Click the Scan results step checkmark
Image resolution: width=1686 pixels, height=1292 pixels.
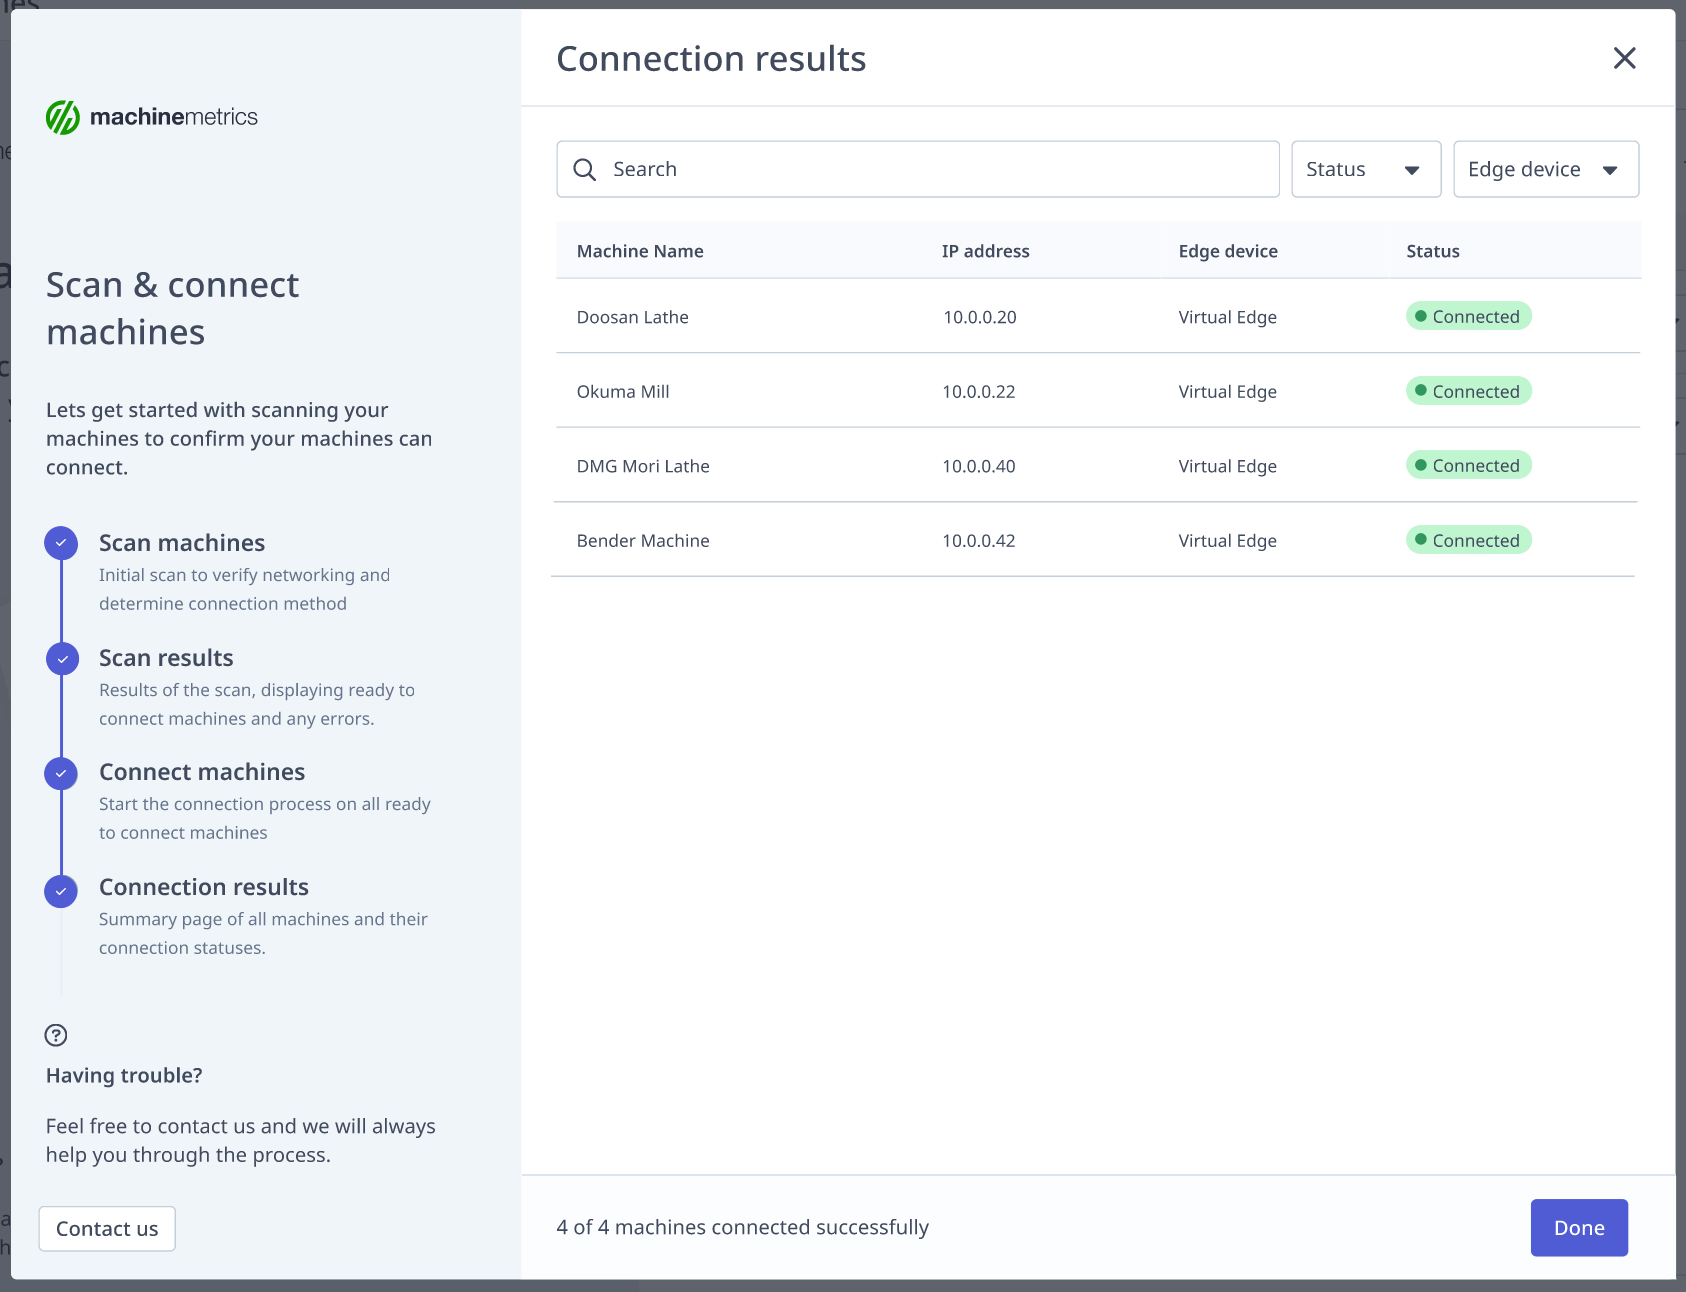tap(60, 658)
